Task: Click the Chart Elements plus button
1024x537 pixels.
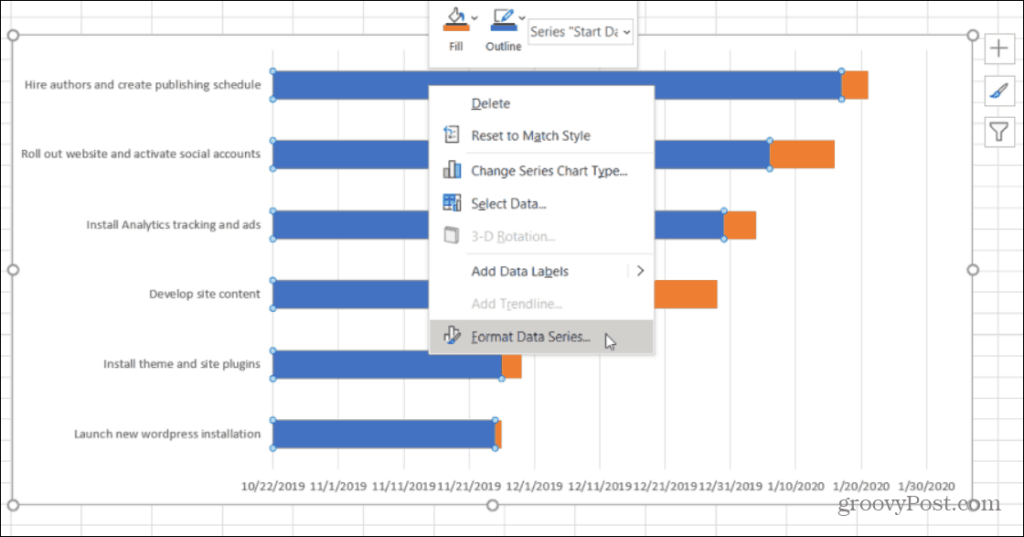Action: click(999, 48)
